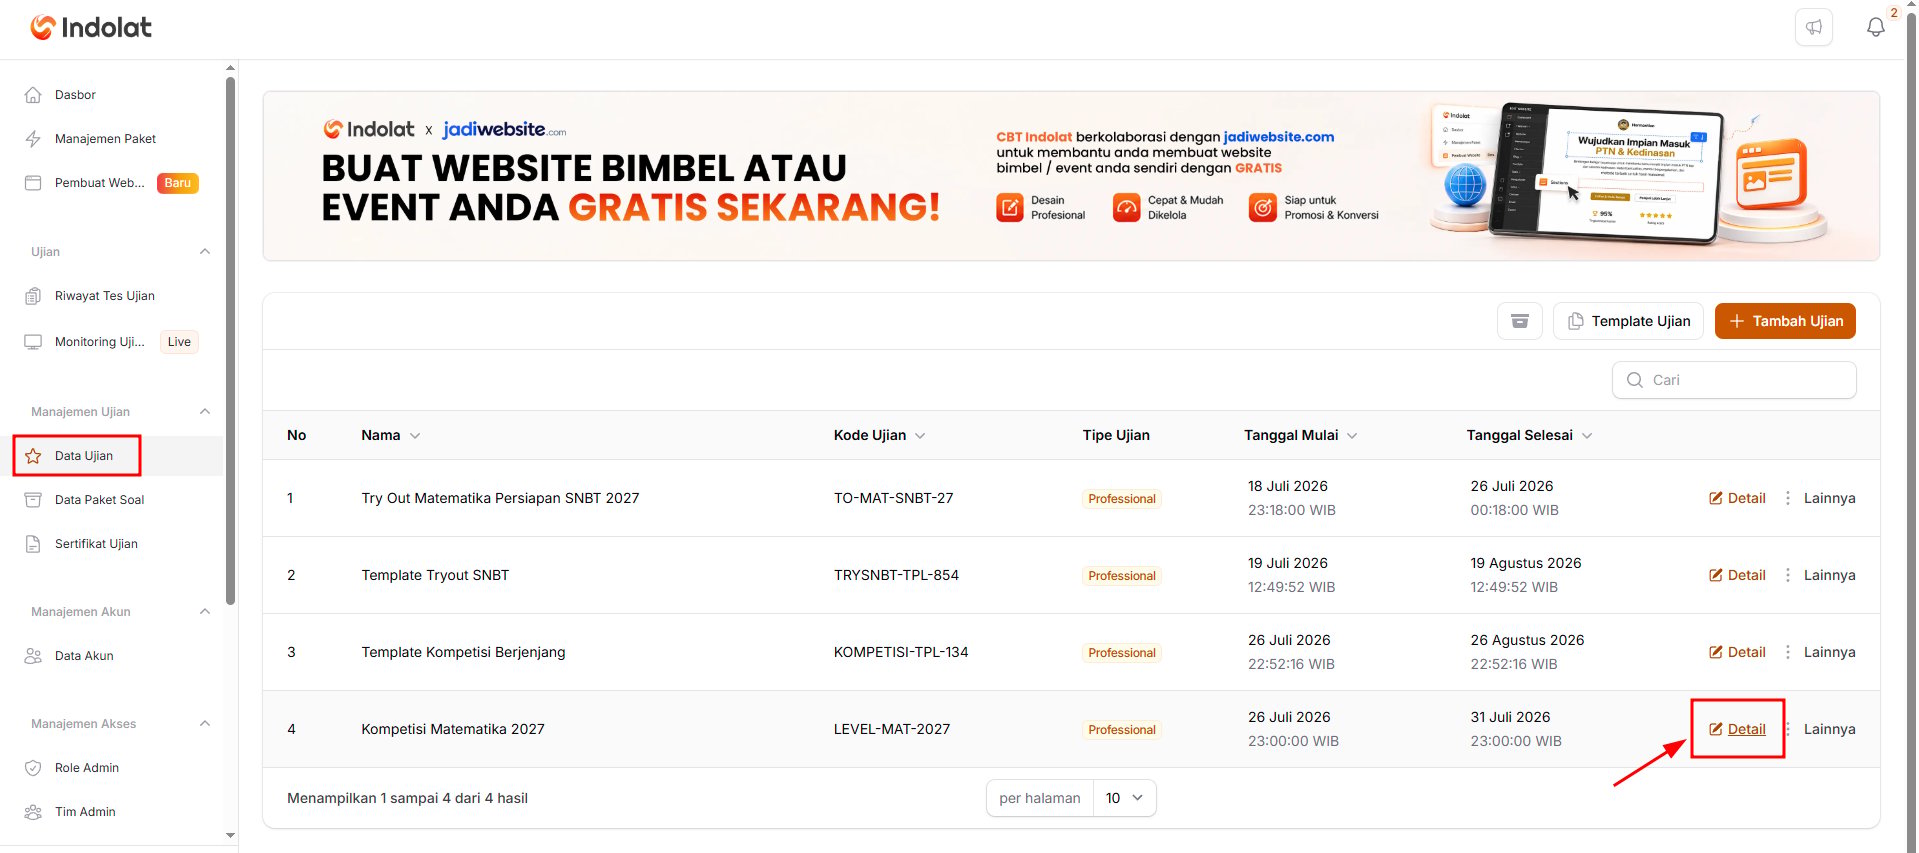Open Detail for Kompetisi Matematika 2027

point(1737,729)
